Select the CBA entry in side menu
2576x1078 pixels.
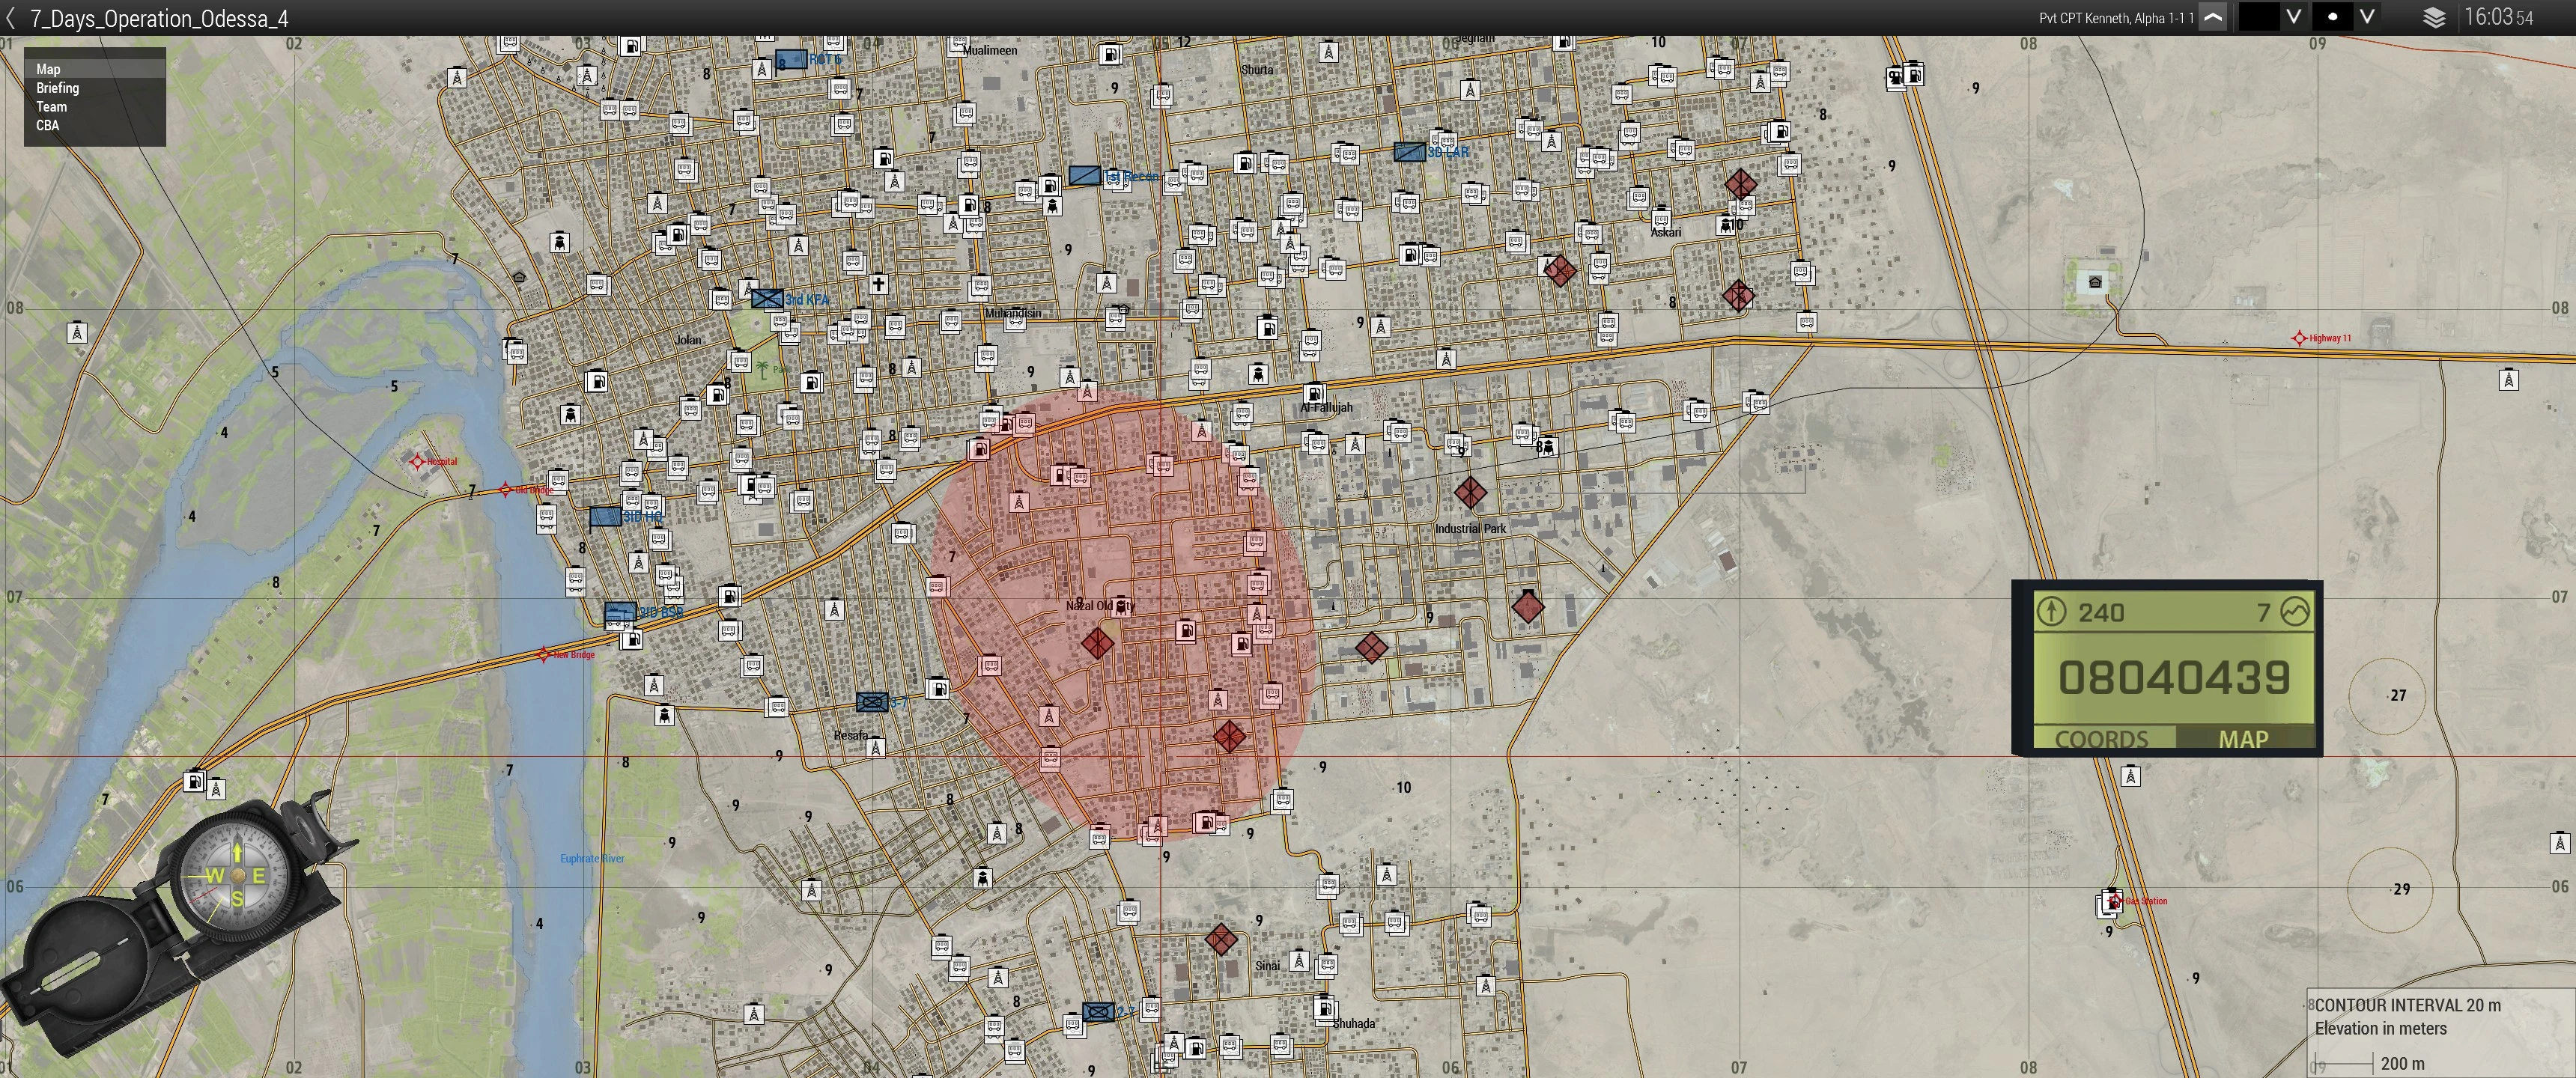tap(48, 125)
